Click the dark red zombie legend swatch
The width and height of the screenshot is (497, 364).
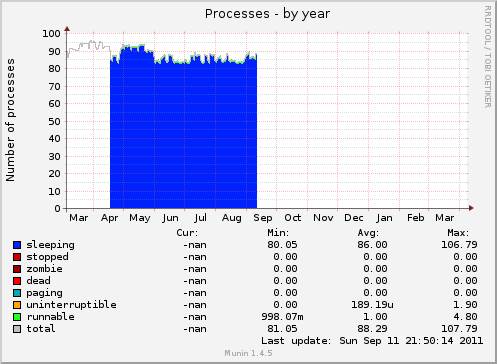17,269
